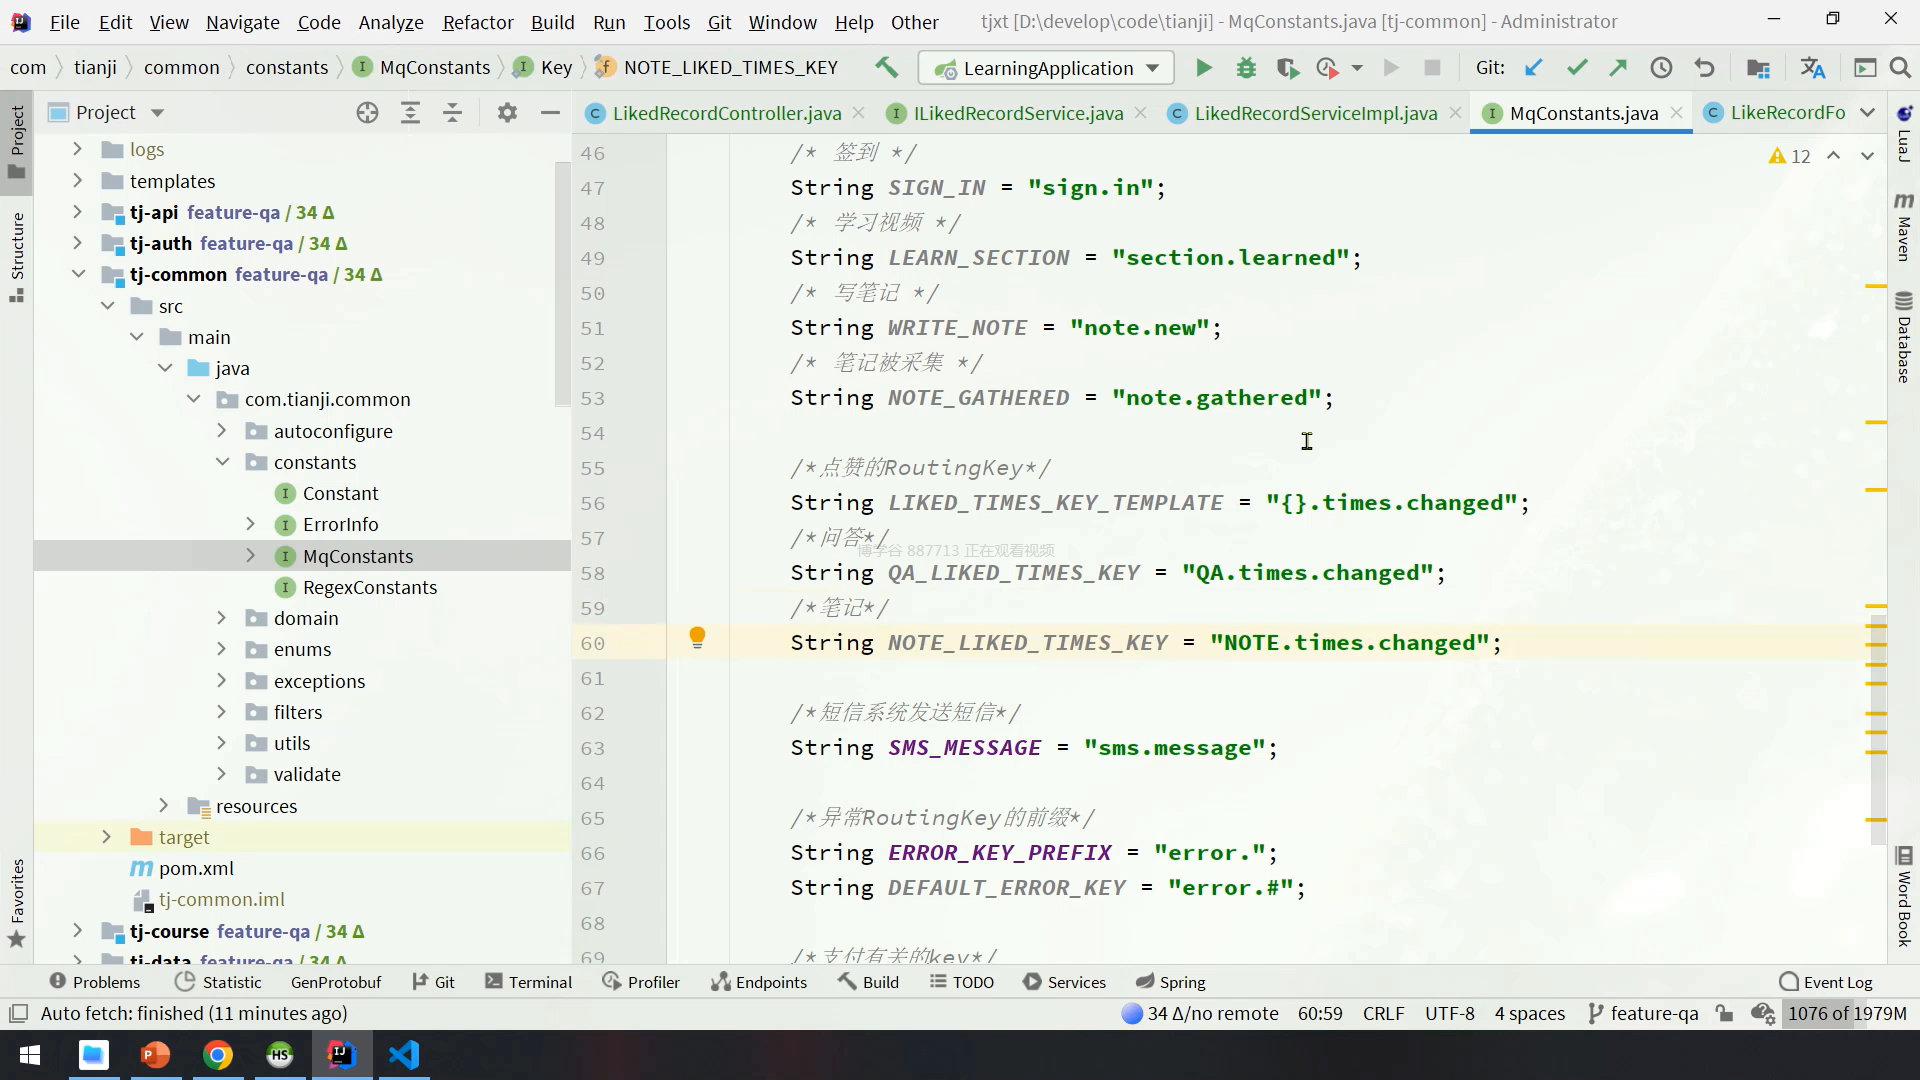1920x1080 pixels.
Task: Click the lightbulb intention icon
Action: pos(698,638)
